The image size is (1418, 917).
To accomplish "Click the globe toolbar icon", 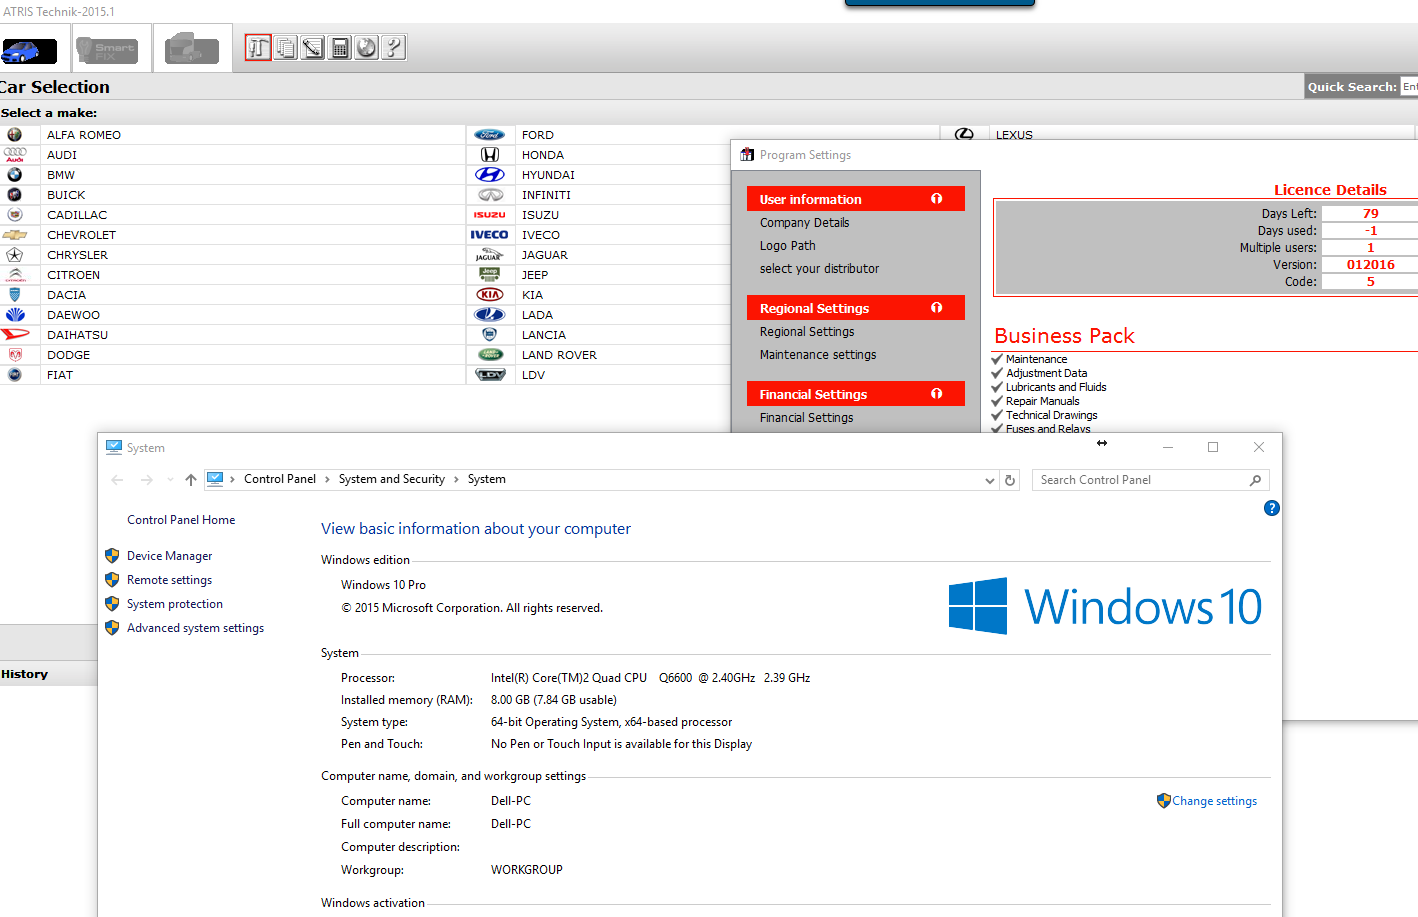I will point(367,47).
